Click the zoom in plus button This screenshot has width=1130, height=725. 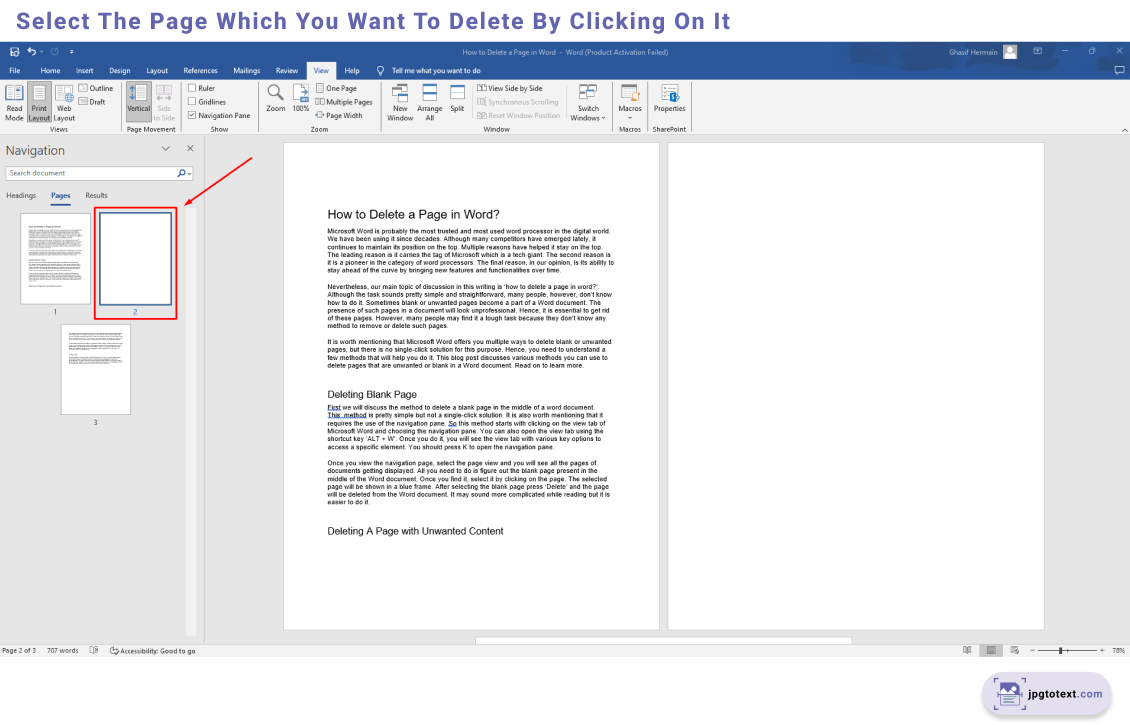pyautogui.click(x=1102, y=651)
